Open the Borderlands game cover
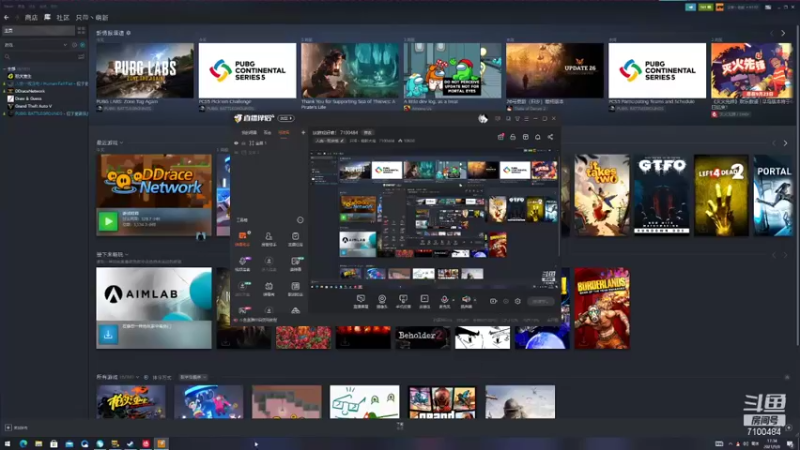This screenshot has height=450, width=800. [602, 308]
